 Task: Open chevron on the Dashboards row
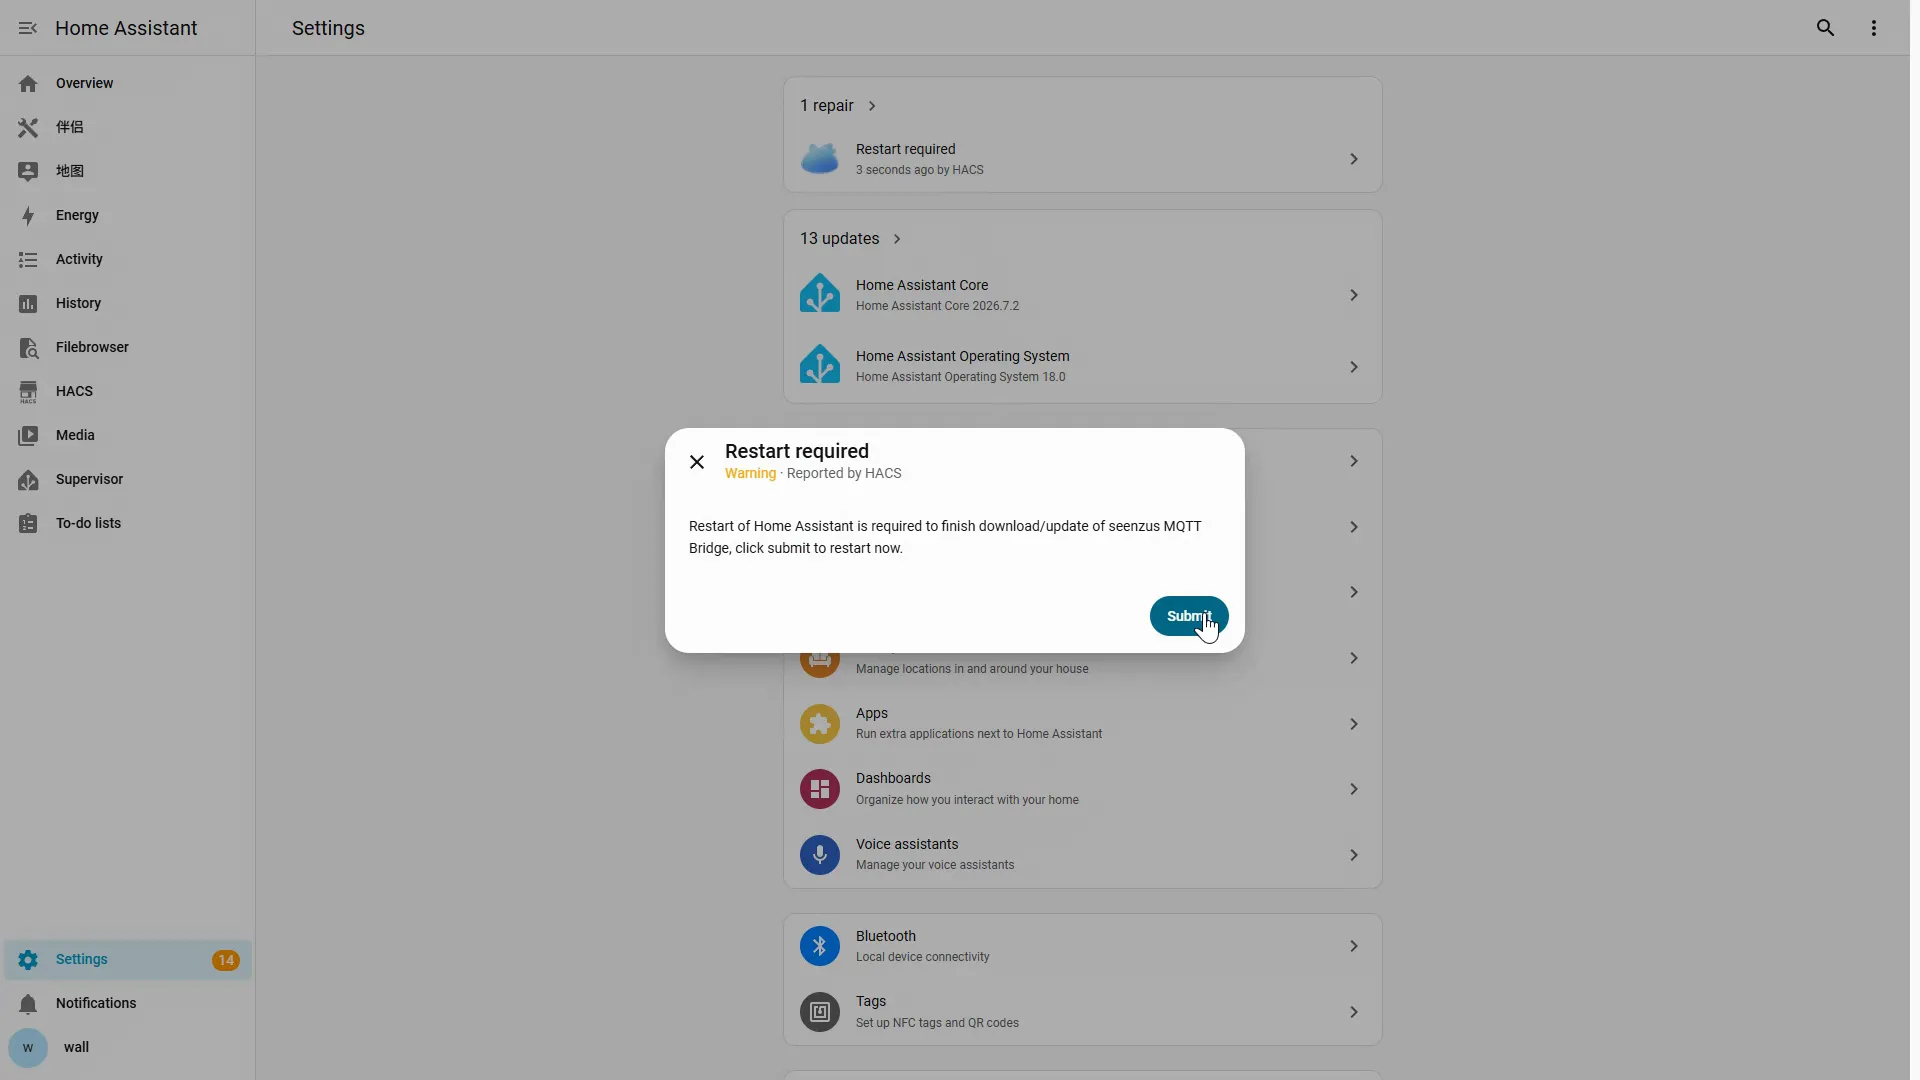(x=1353, y=789)
